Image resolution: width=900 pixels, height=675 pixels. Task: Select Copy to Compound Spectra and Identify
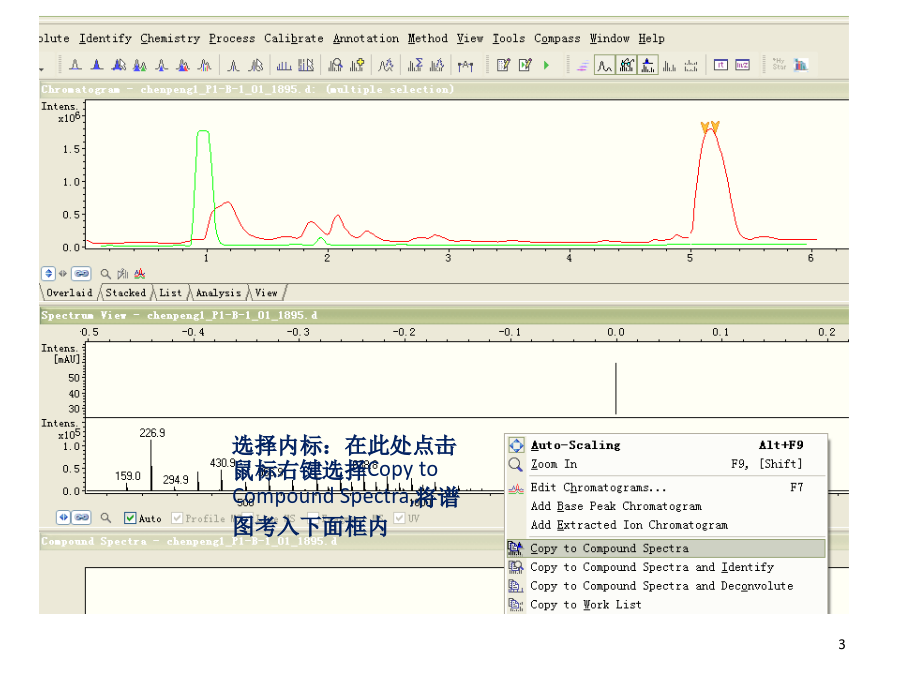coord(666,567)
